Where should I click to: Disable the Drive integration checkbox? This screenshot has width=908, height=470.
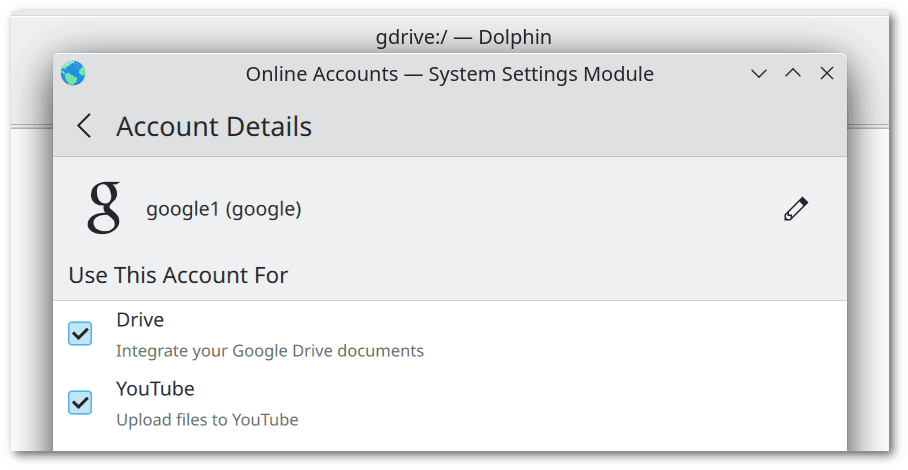[x=80, y=334]
